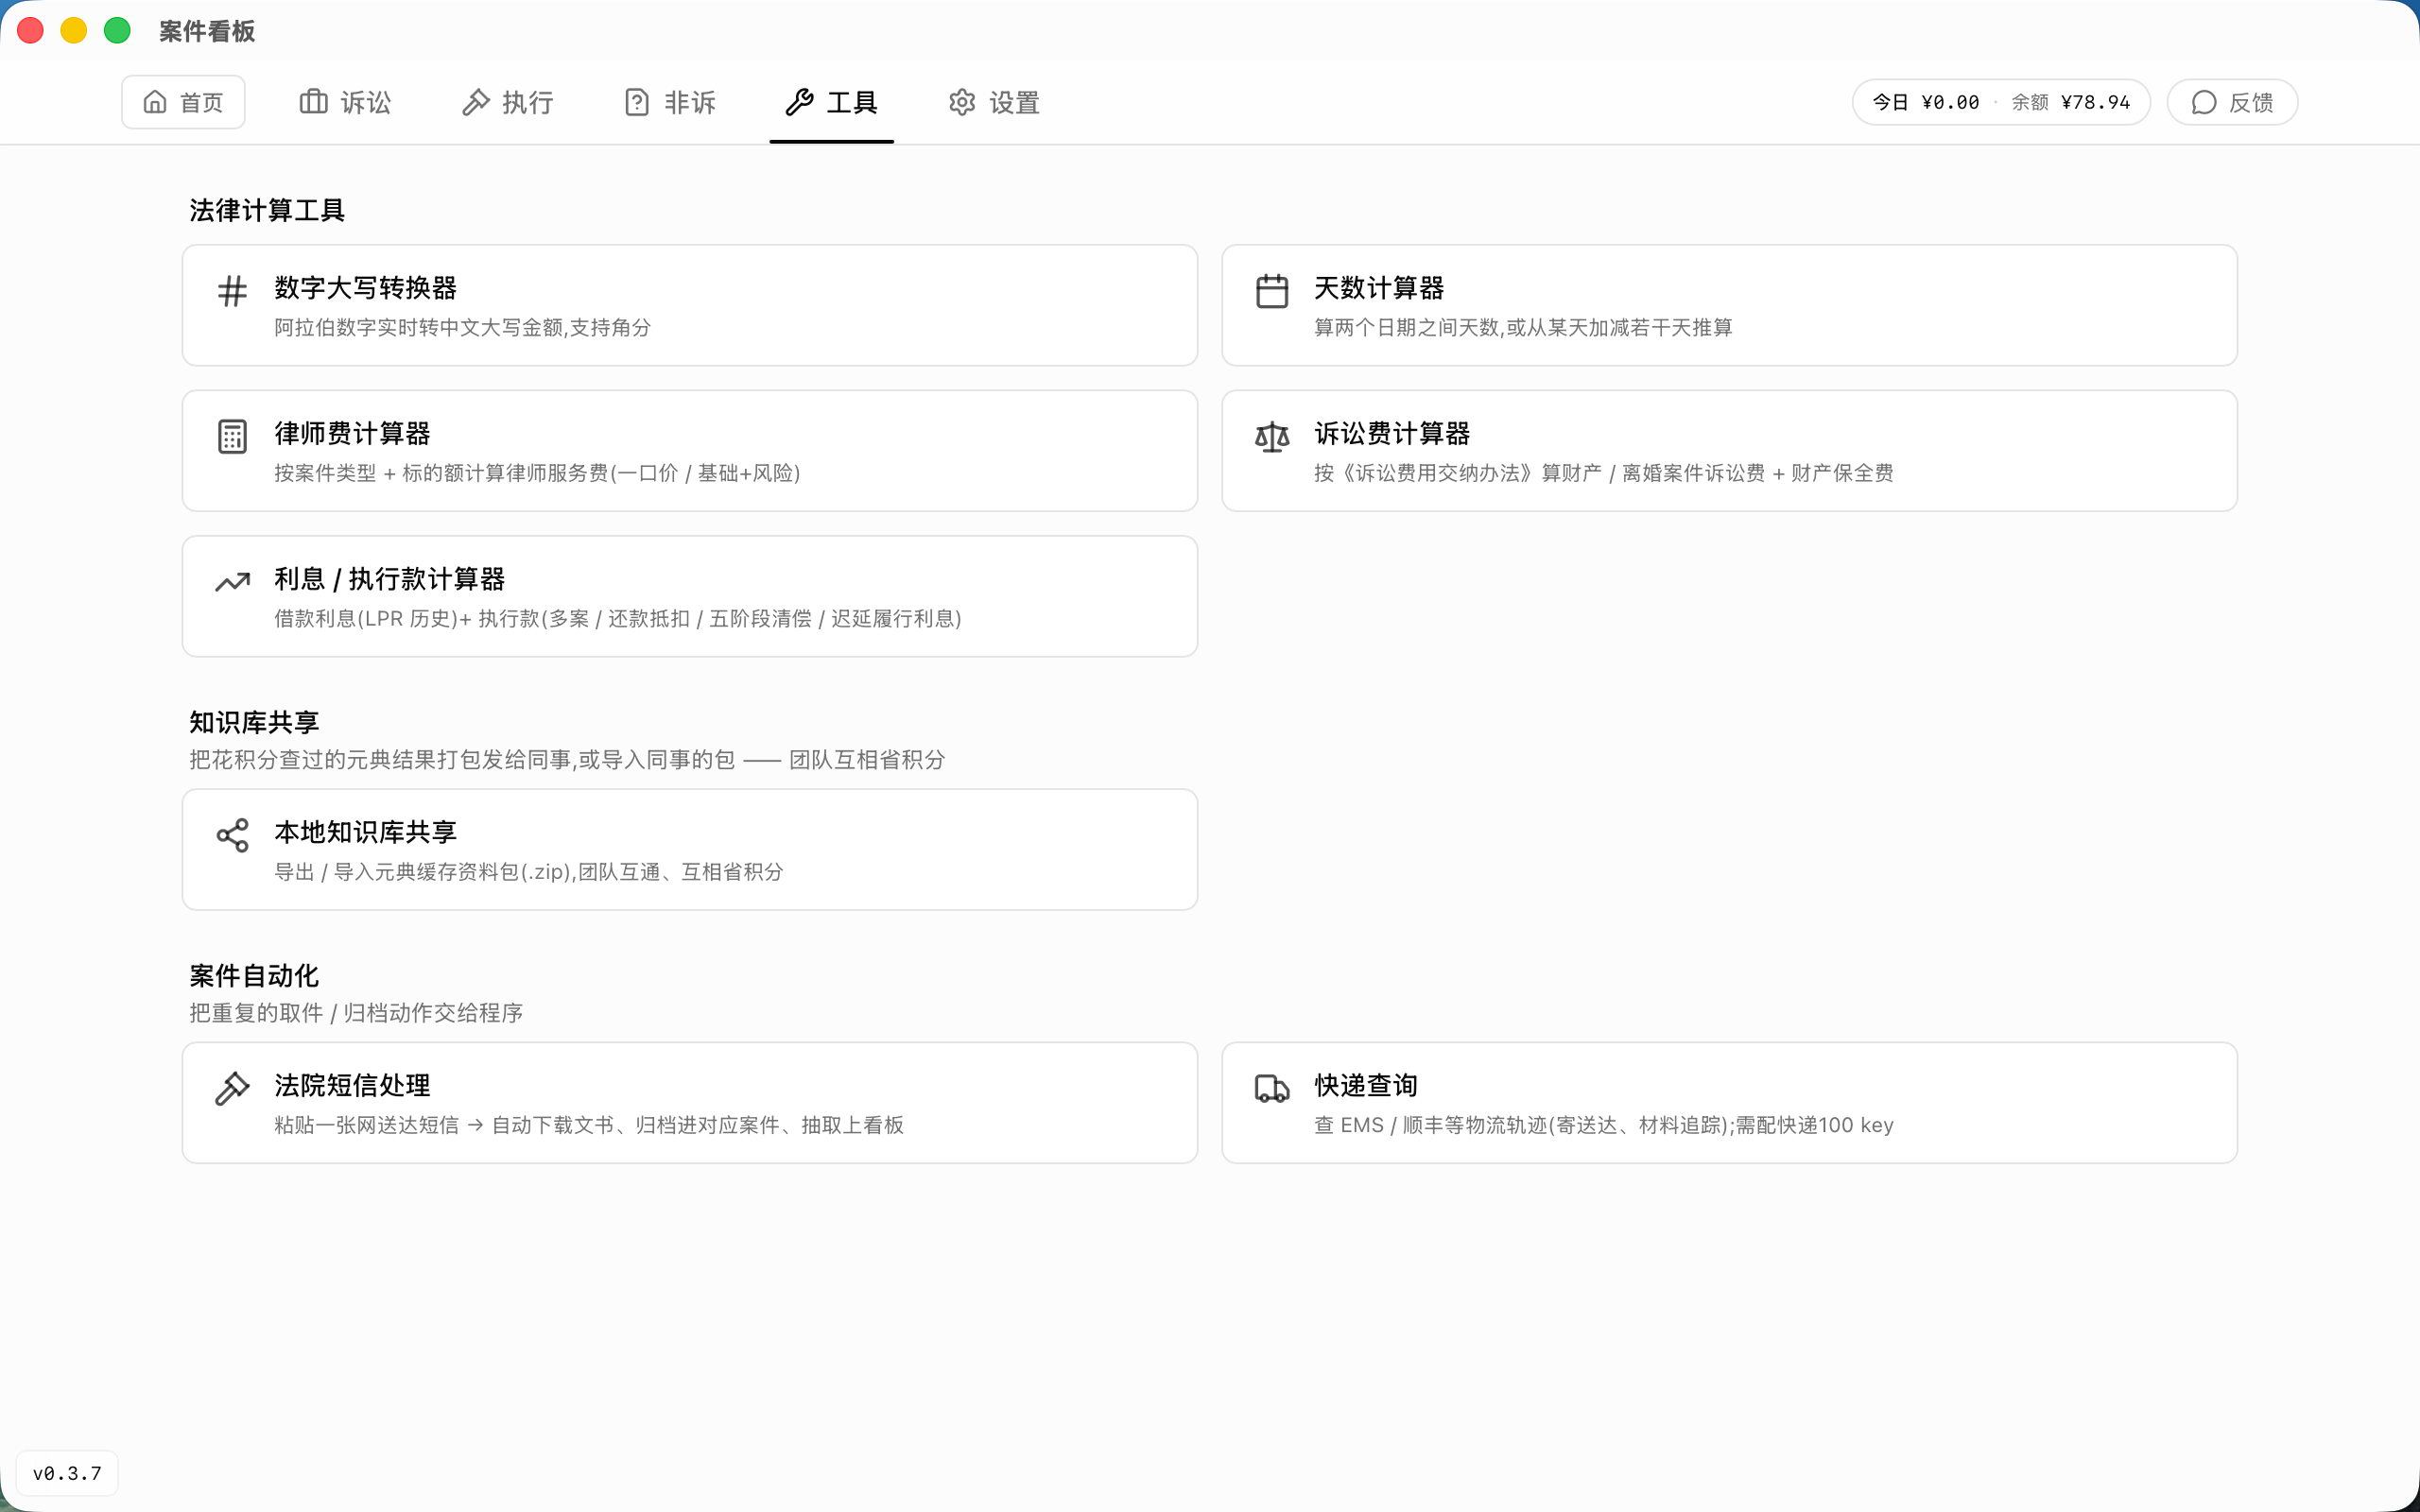Click description starting with 粘贴一张网送达短信
Image resolution: width=2420 pixels, height=1512 pixels.
(589, 1125)
